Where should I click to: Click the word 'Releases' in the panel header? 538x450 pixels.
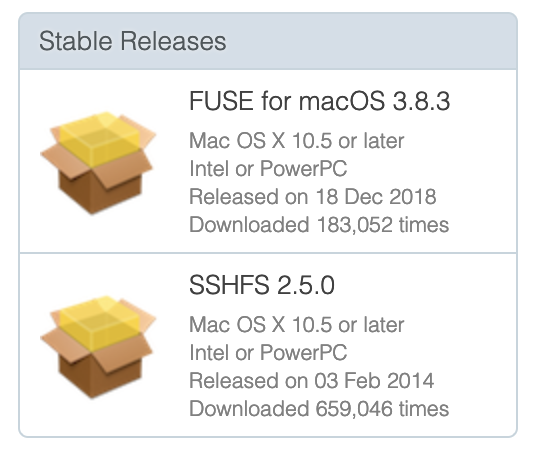click(x=173, y=41)
